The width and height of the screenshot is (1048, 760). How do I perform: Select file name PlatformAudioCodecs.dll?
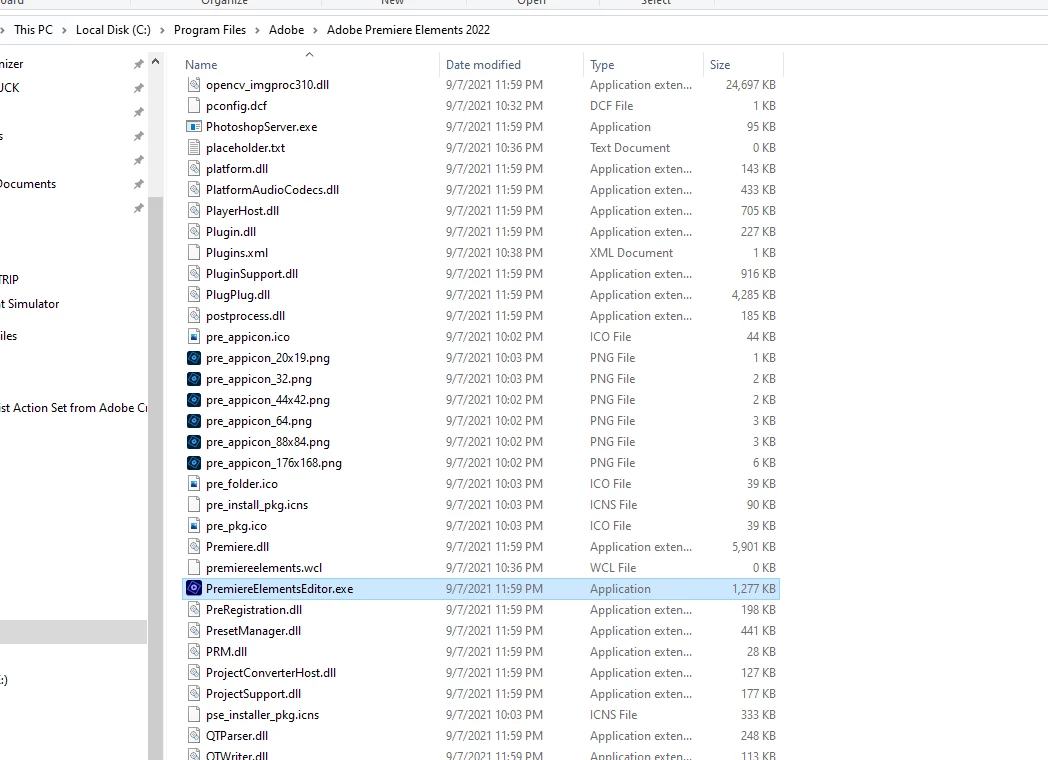tap(272, 190)
